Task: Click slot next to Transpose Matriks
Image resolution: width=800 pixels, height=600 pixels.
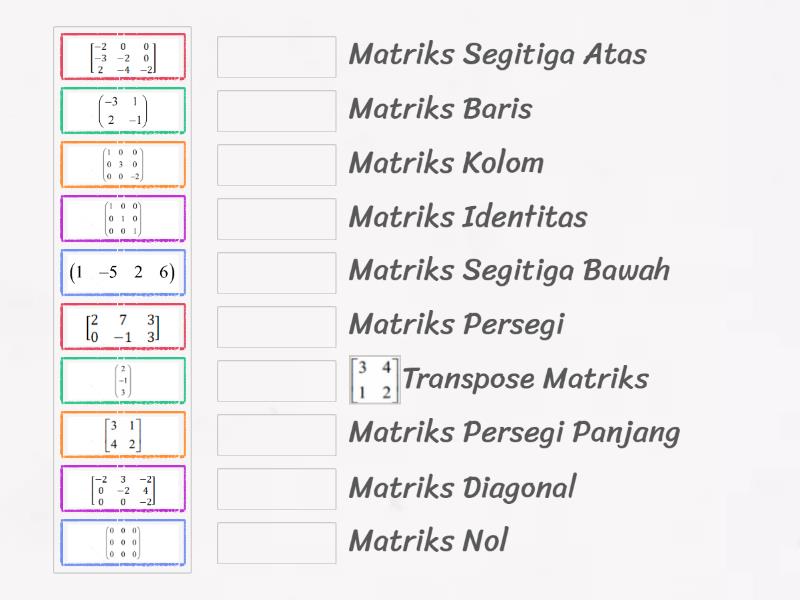Action: 277,381
